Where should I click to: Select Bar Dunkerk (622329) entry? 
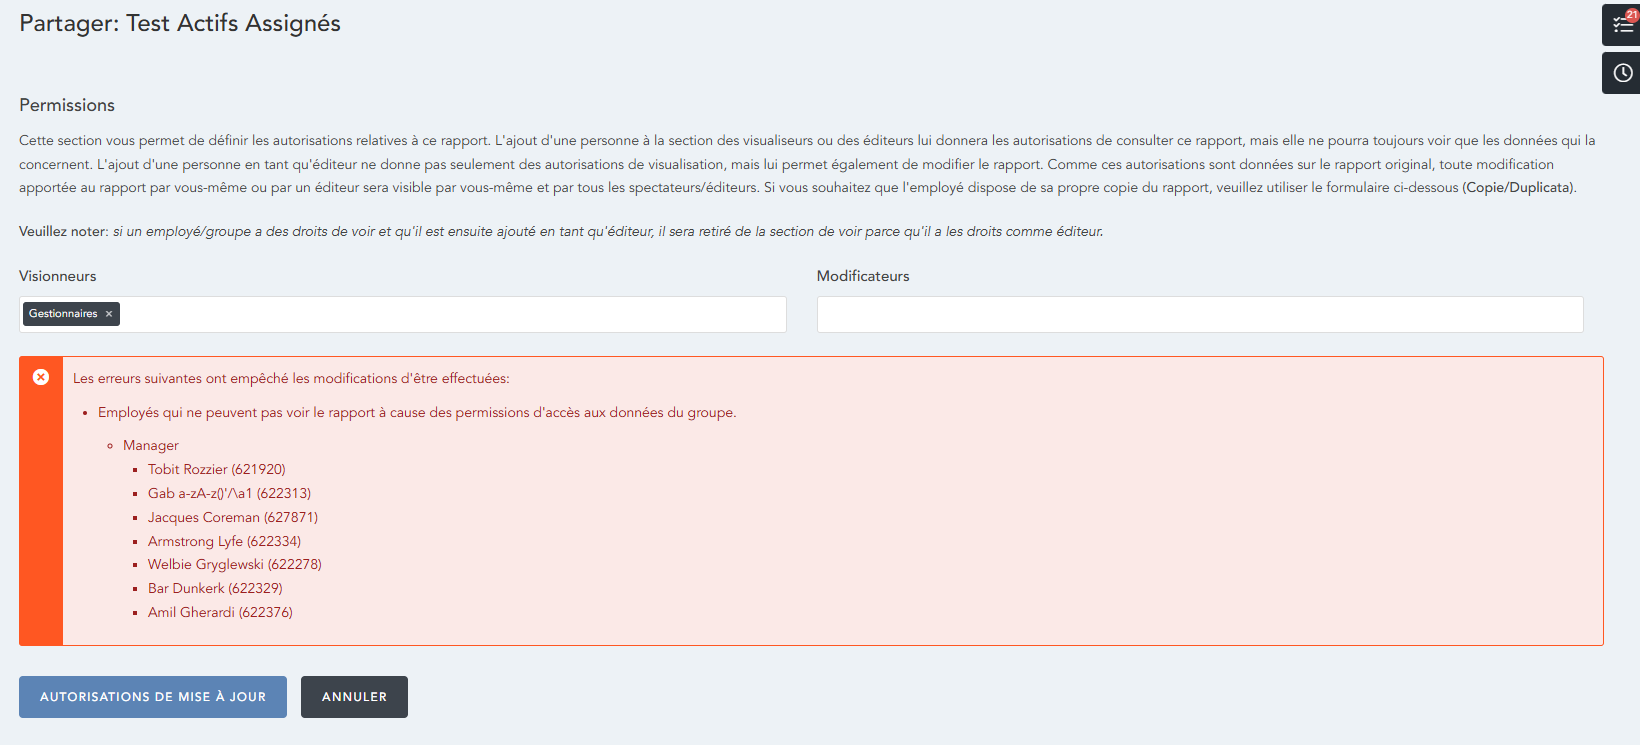(x=215, y=589)
